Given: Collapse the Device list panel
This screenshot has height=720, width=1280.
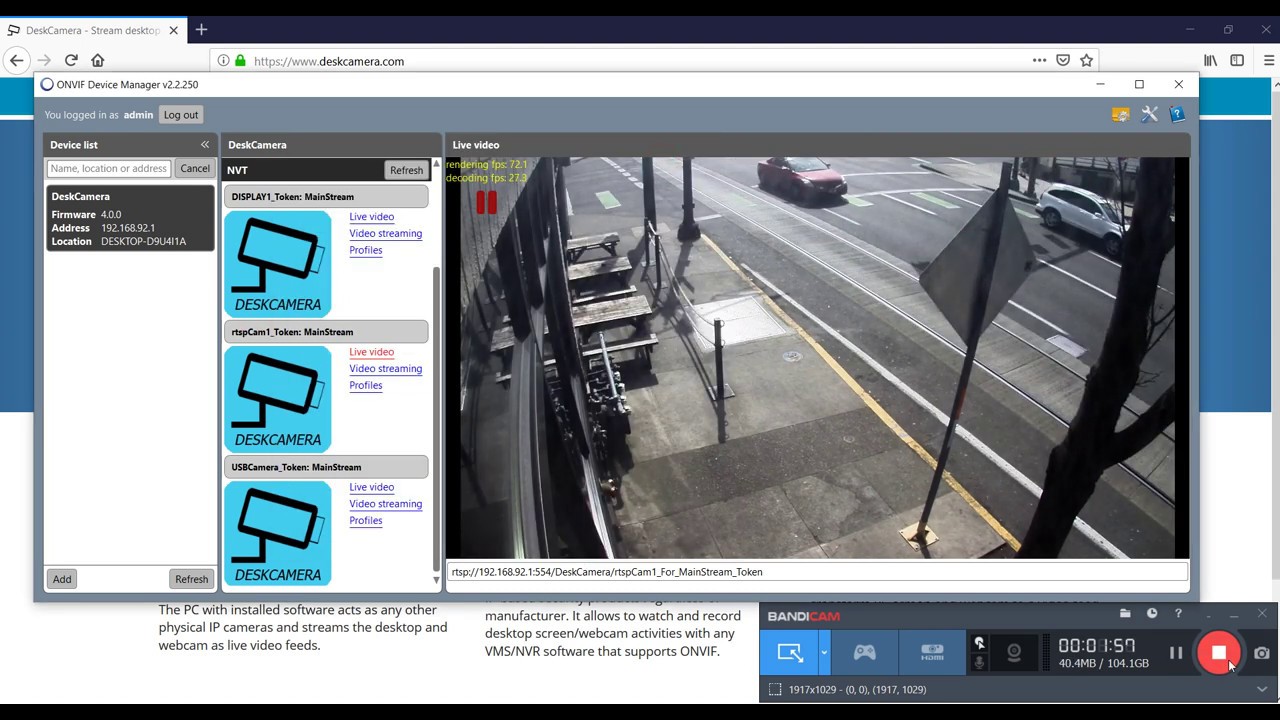Looking at the screenshot, I should pyautogui.click(x=205, y=145).
